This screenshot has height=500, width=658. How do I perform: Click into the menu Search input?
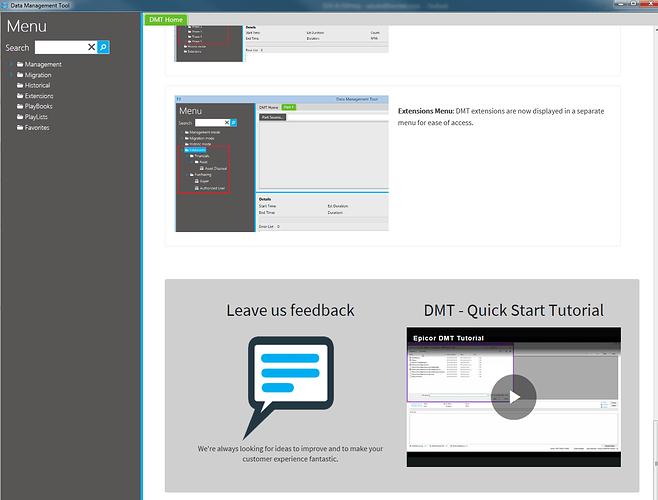(x=61, y=47)
